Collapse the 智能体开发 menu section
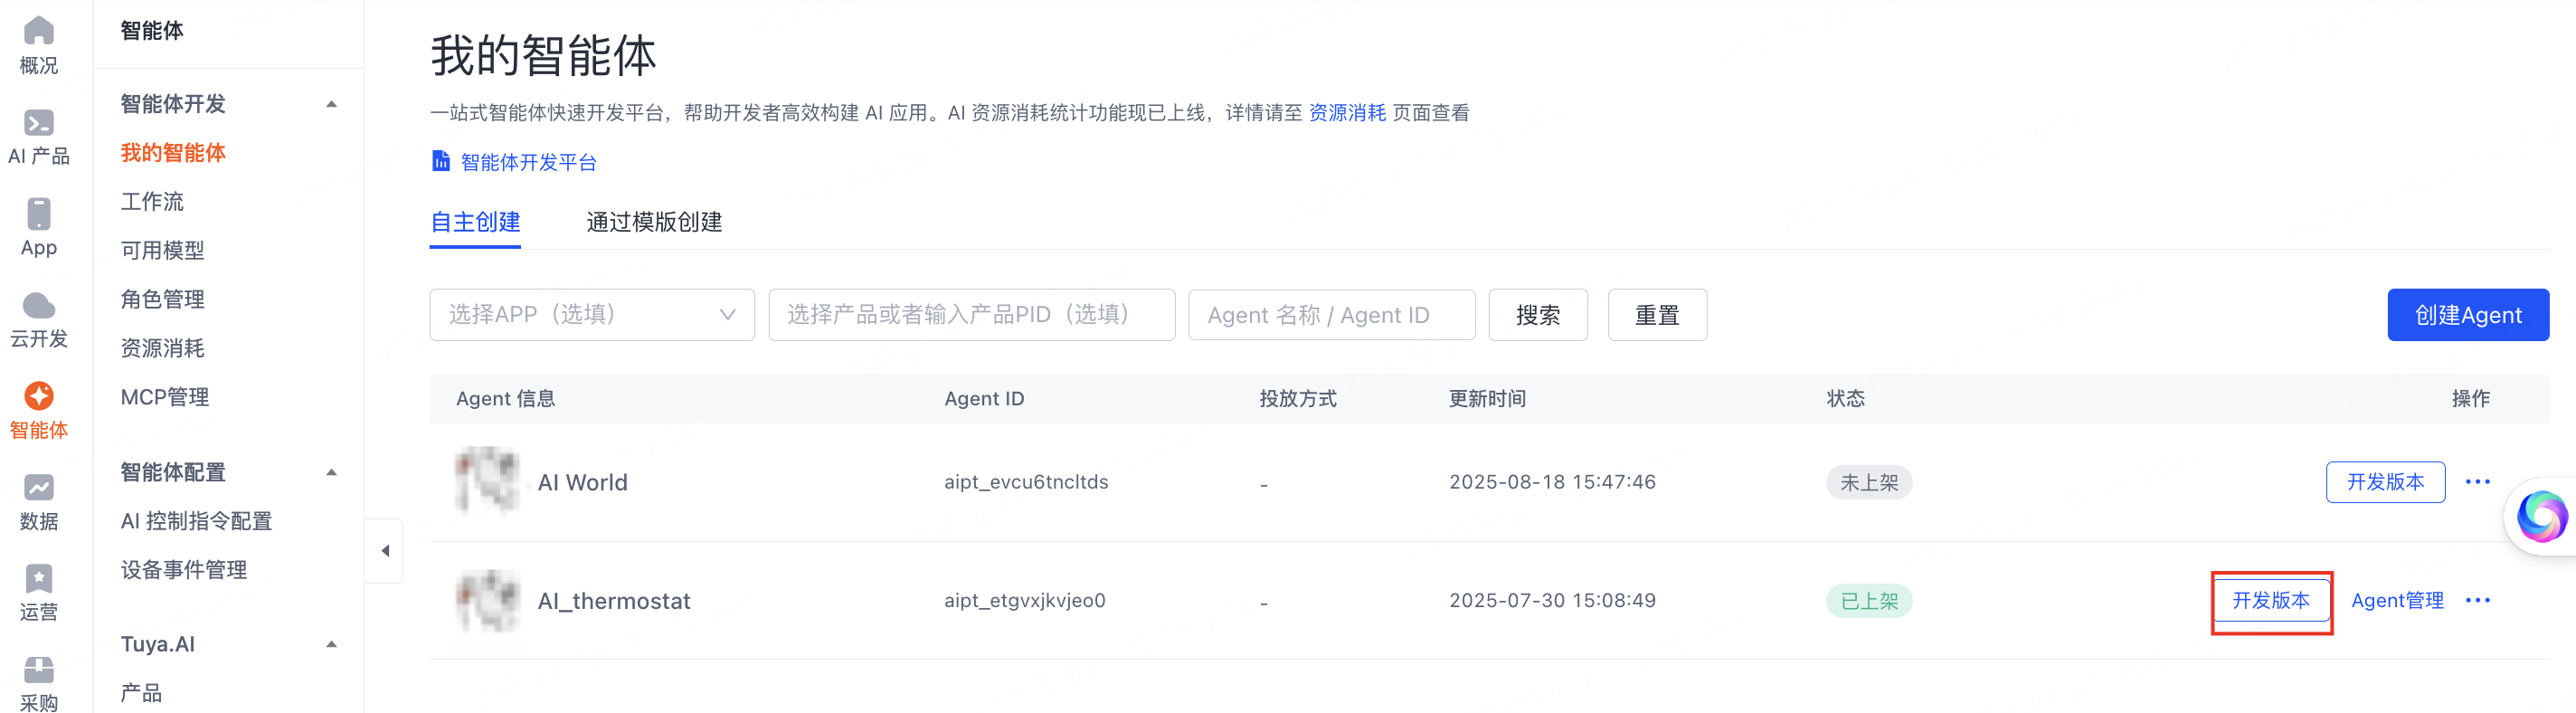Image resolution: width=2576 pixels, height=713 pixels. click(331, 104)
